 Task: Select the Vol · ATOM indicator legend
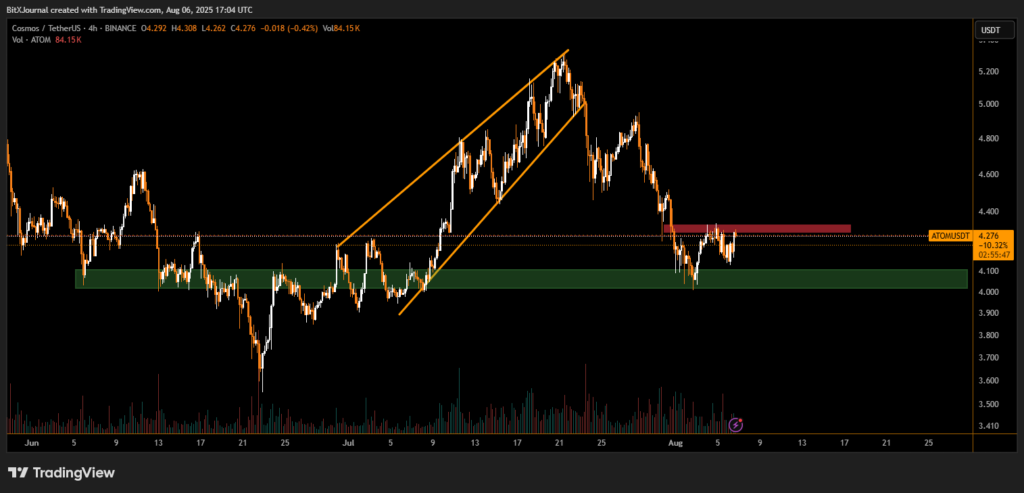coord(31,41)
